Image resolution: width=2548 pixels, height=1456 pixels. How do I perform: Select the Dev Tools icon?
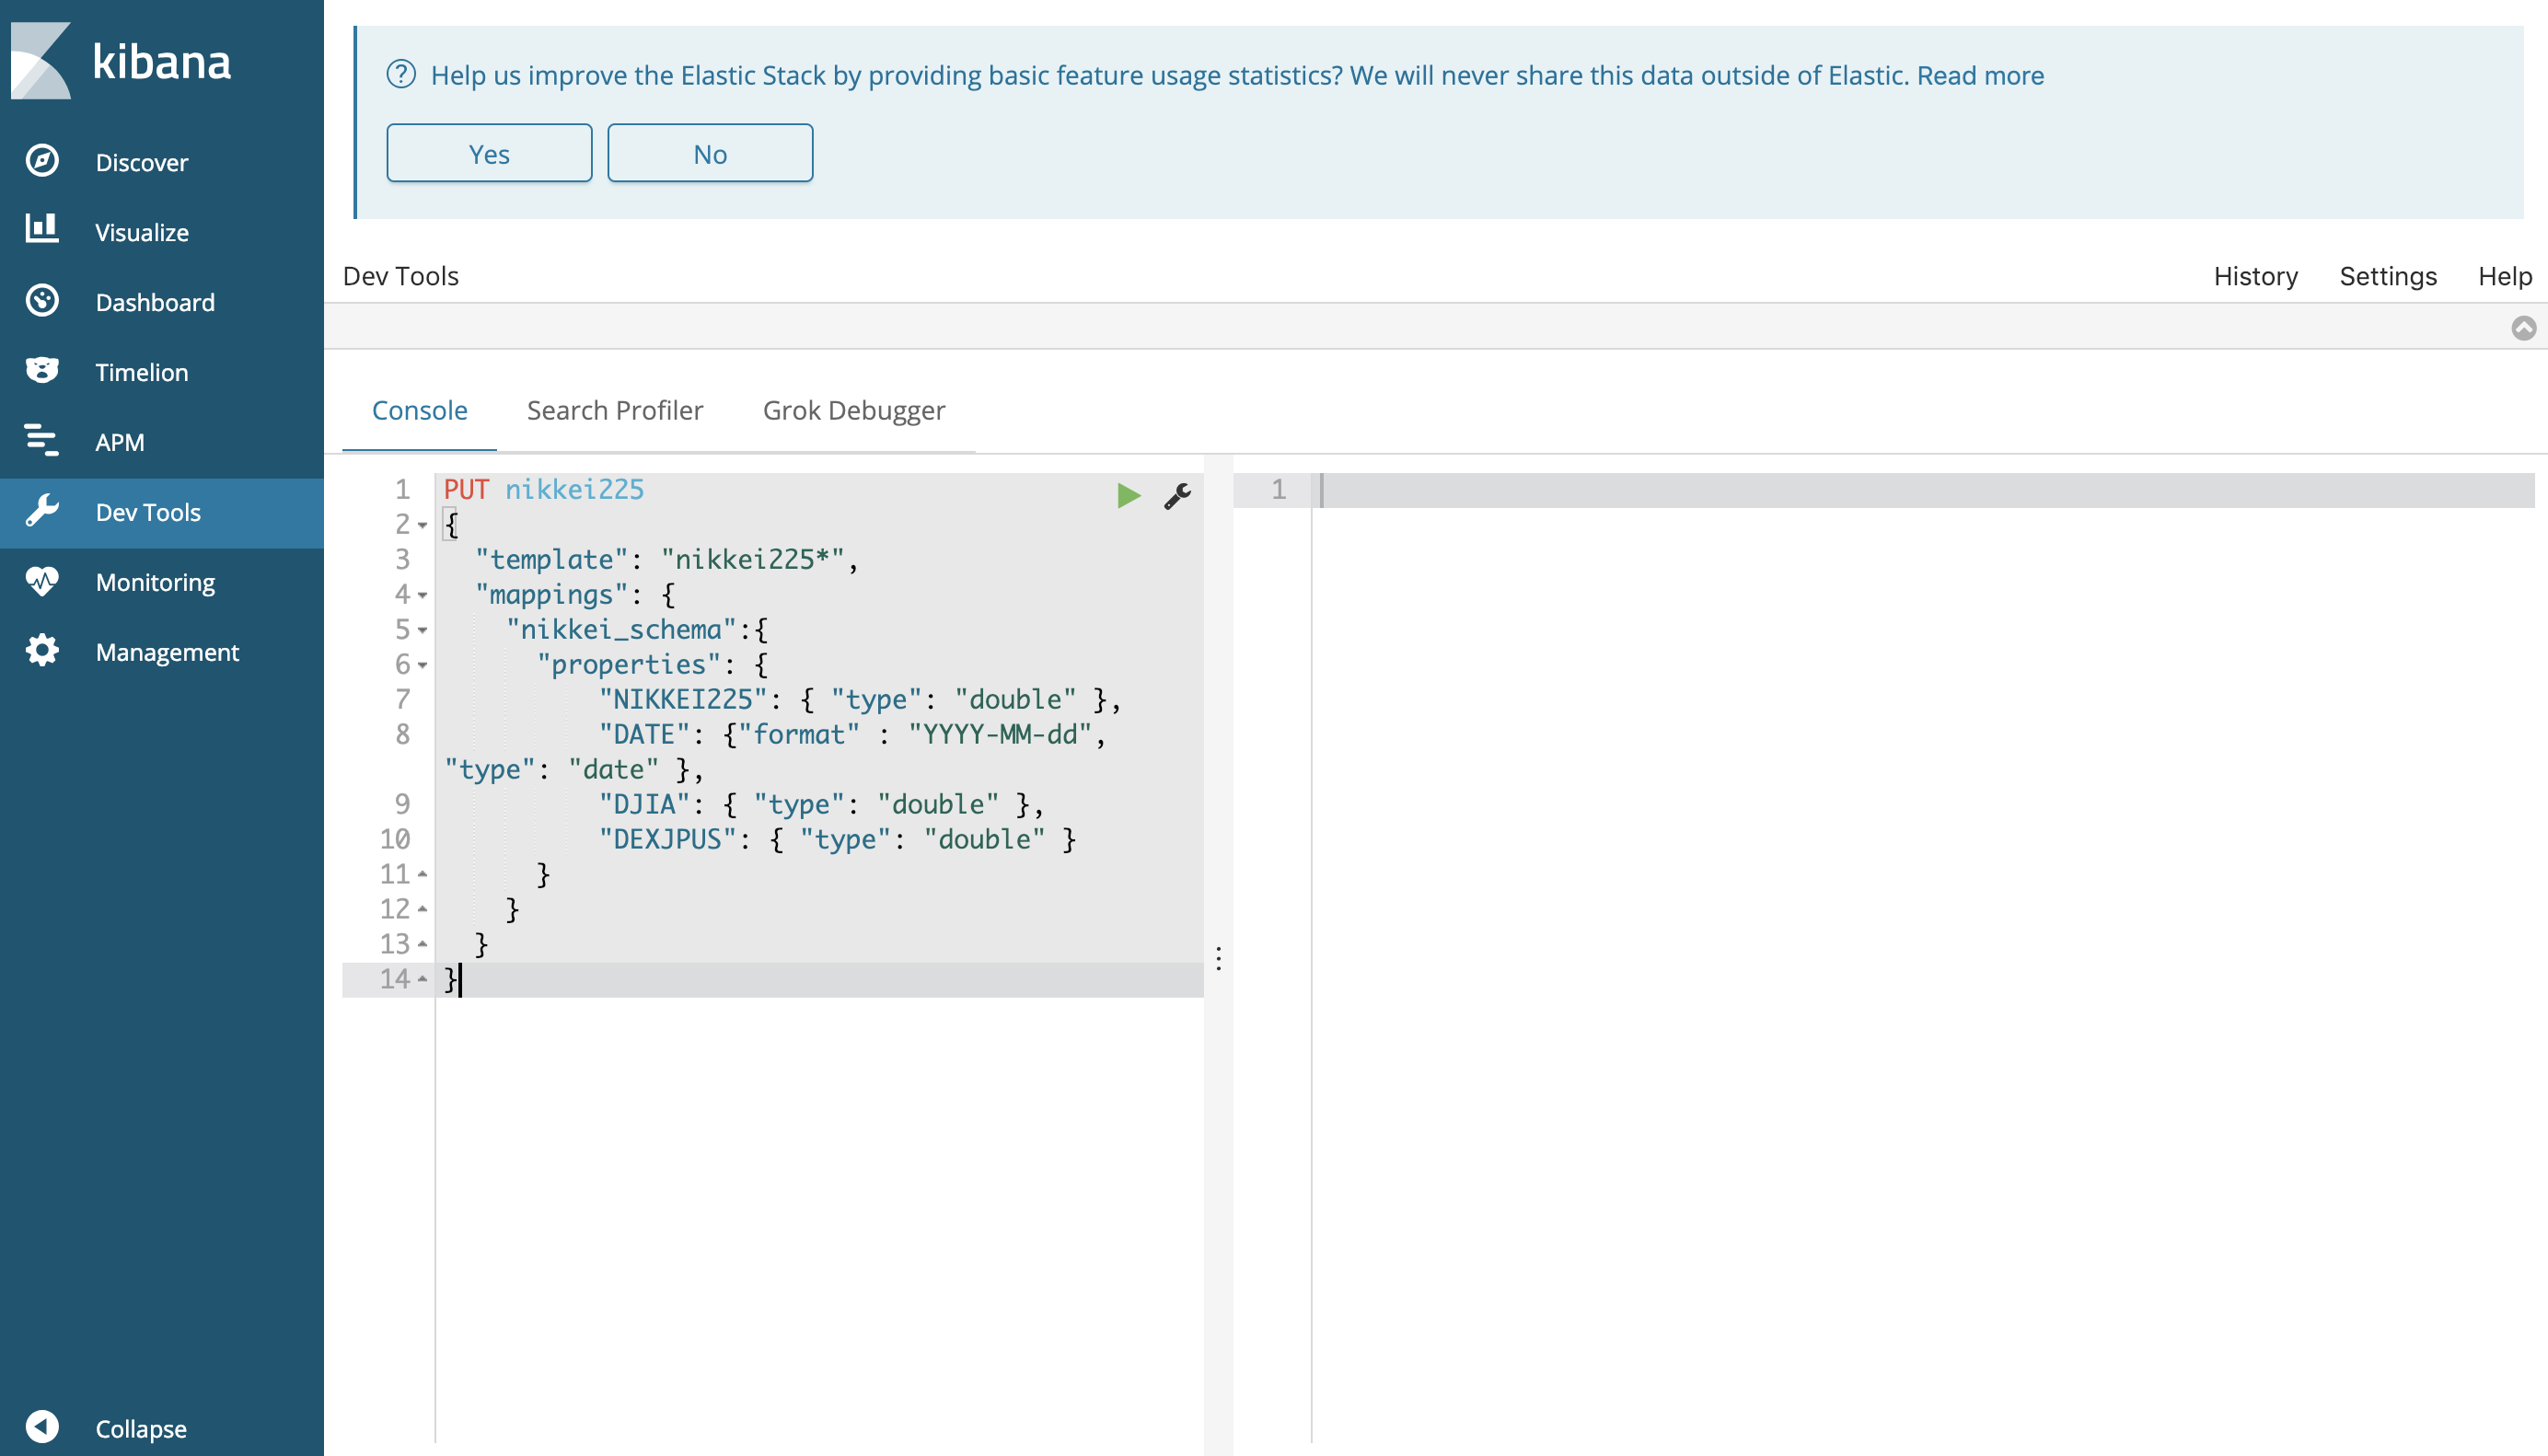tap(41, 511)
